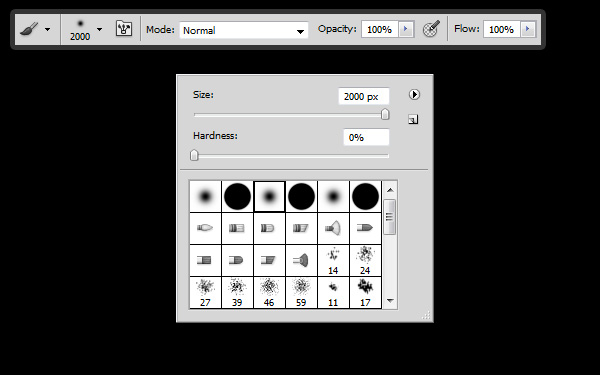The height and width of the screenshot is (375, 600).
Task: Open brush picker flyout menu arrow
Action: tap(414, 94)
